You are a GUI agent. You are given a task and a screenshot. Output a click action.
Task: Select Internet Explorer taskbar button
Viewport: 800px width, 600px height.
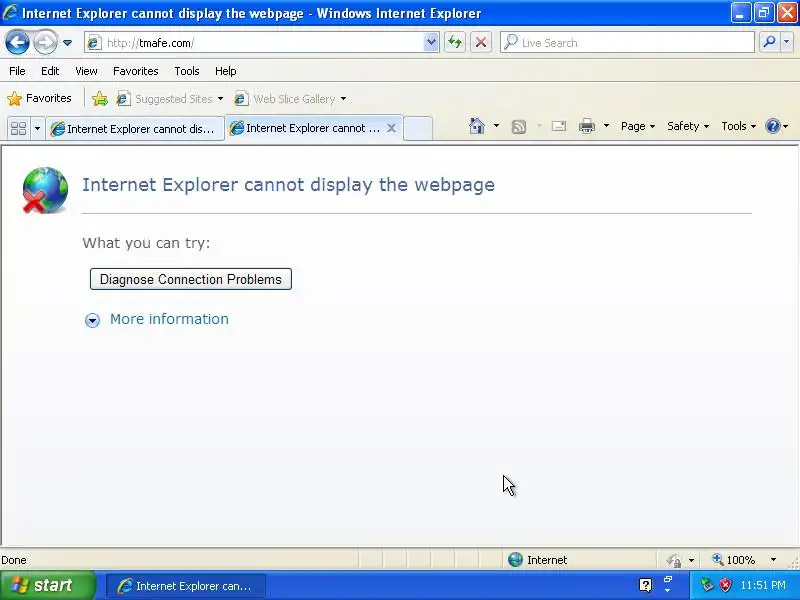point(186,586)
